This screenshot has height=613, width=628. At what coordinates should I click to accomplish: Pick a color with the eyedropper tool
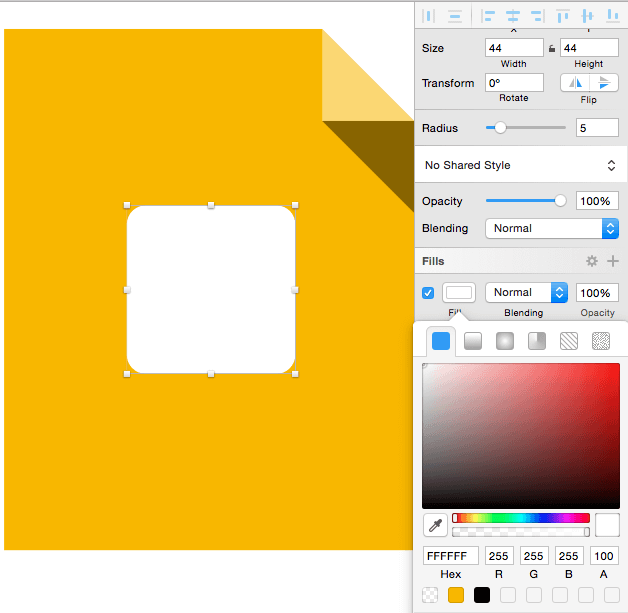[x=435, y=525]
